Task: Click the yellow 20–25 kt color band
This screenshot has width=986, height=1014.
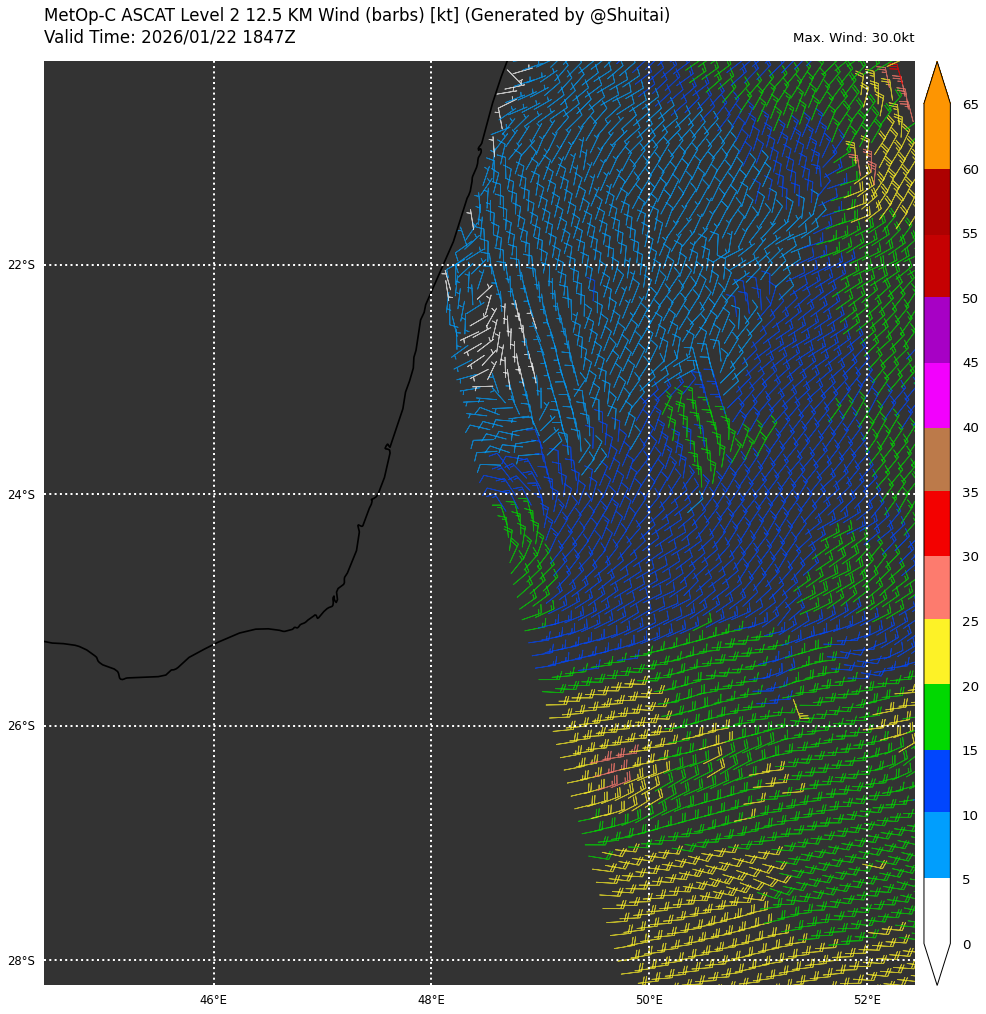Action: tap(937, 652)
